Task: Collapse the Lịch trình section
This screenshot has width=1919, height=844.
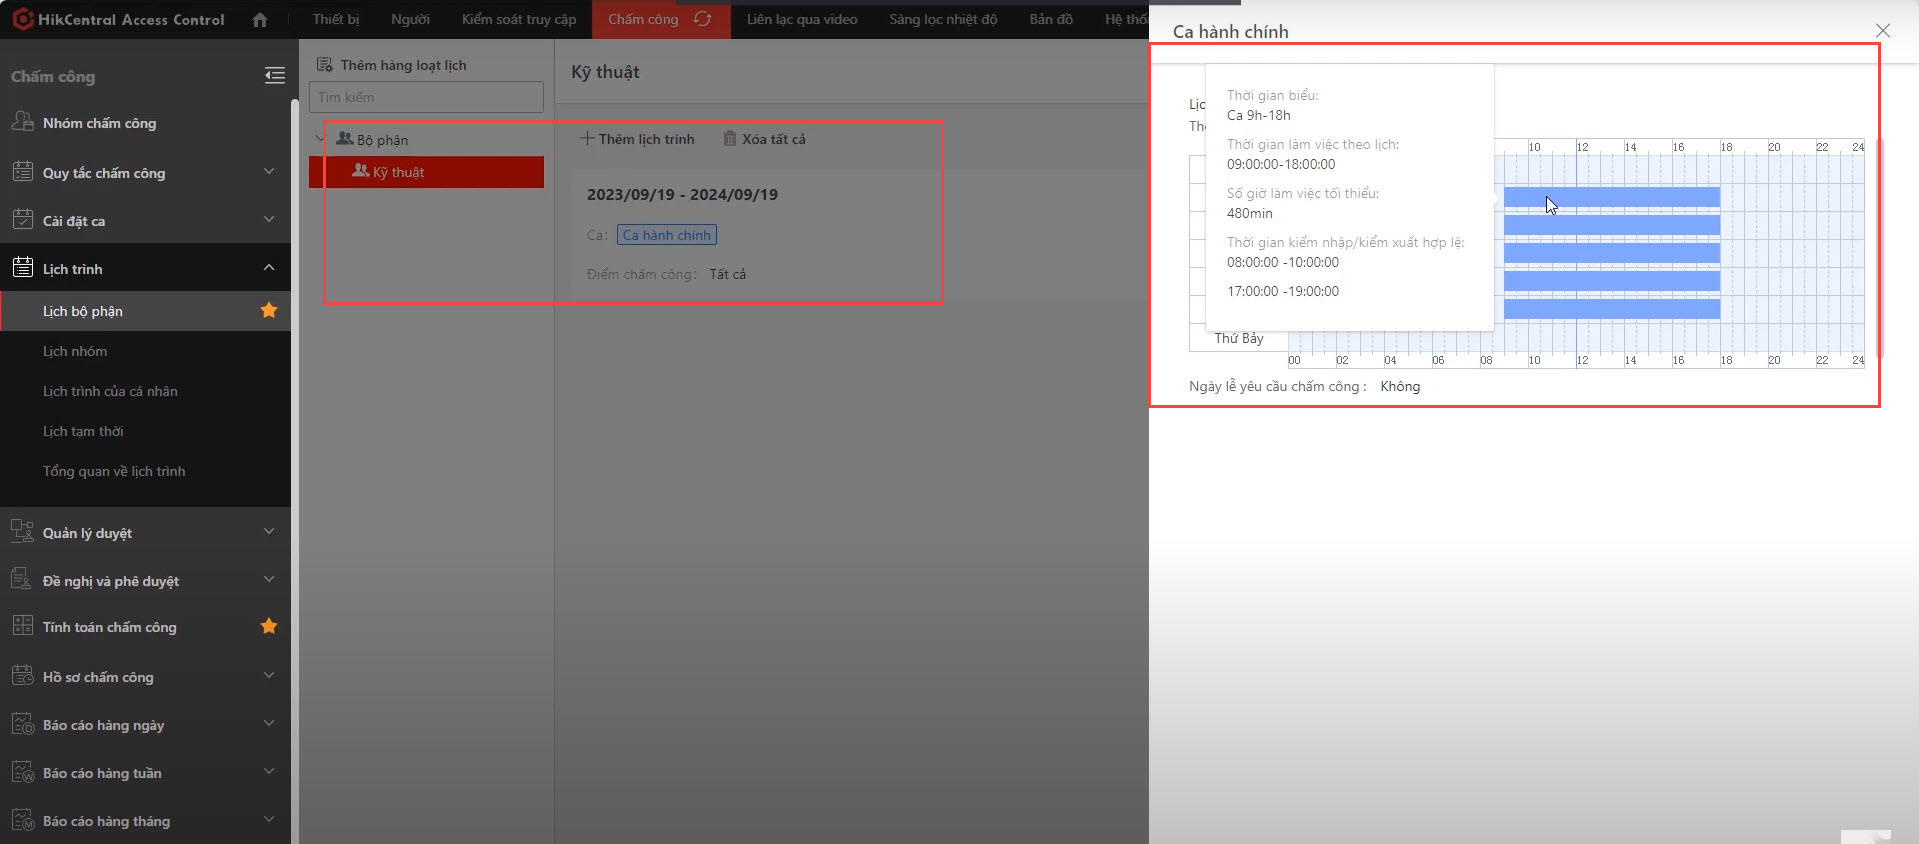Action: pyautogui.click(x=268, y=268)
